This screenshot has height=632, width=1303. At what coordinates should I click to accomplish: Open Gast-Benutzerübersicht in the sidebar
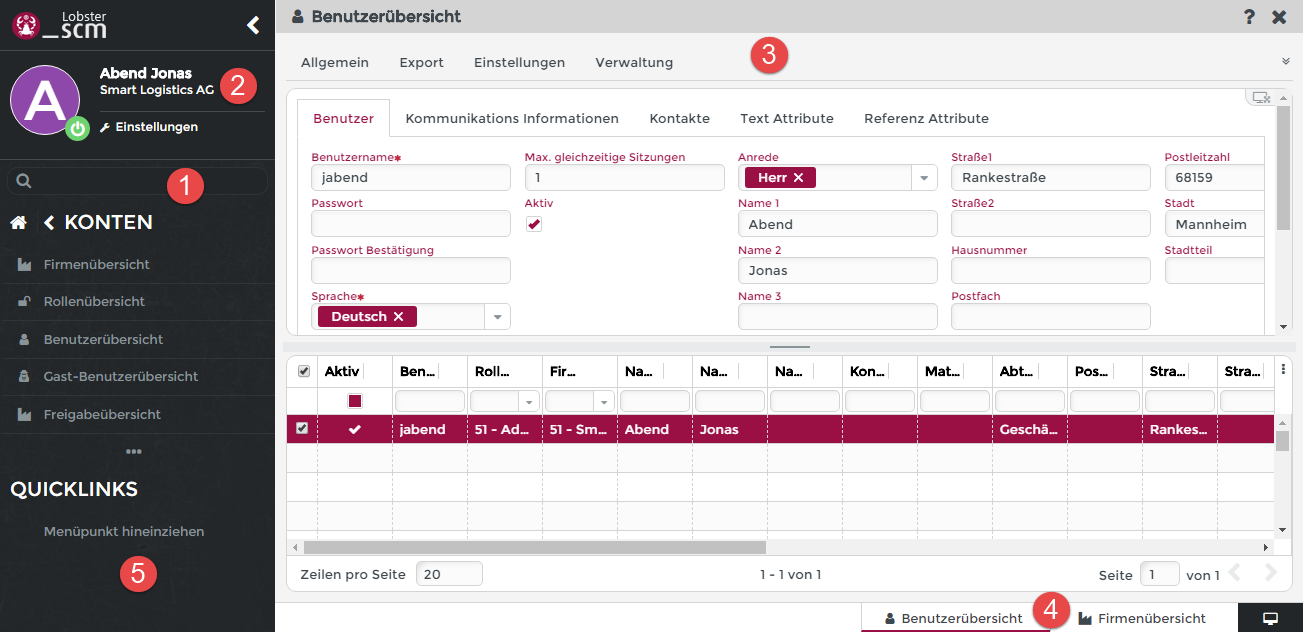[121, 377]
